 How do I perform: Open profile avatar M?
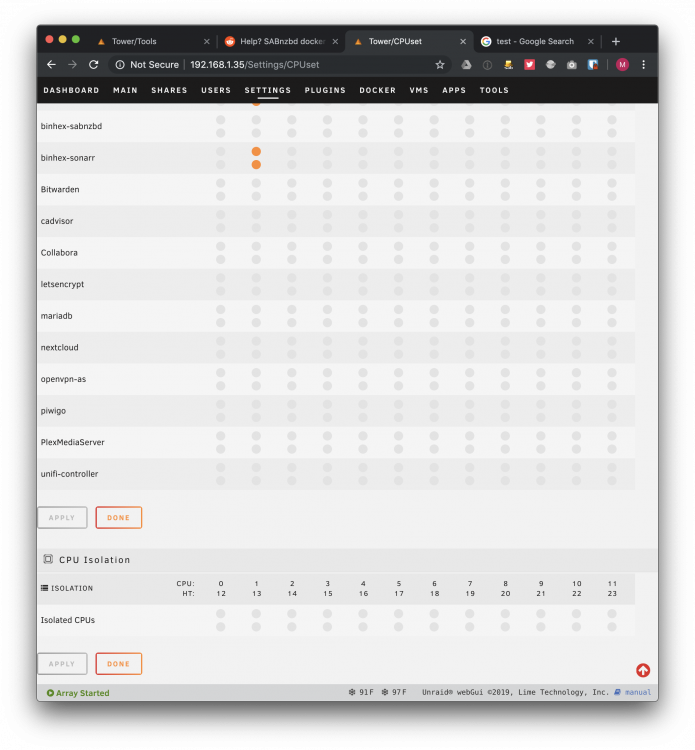point(622,65)
